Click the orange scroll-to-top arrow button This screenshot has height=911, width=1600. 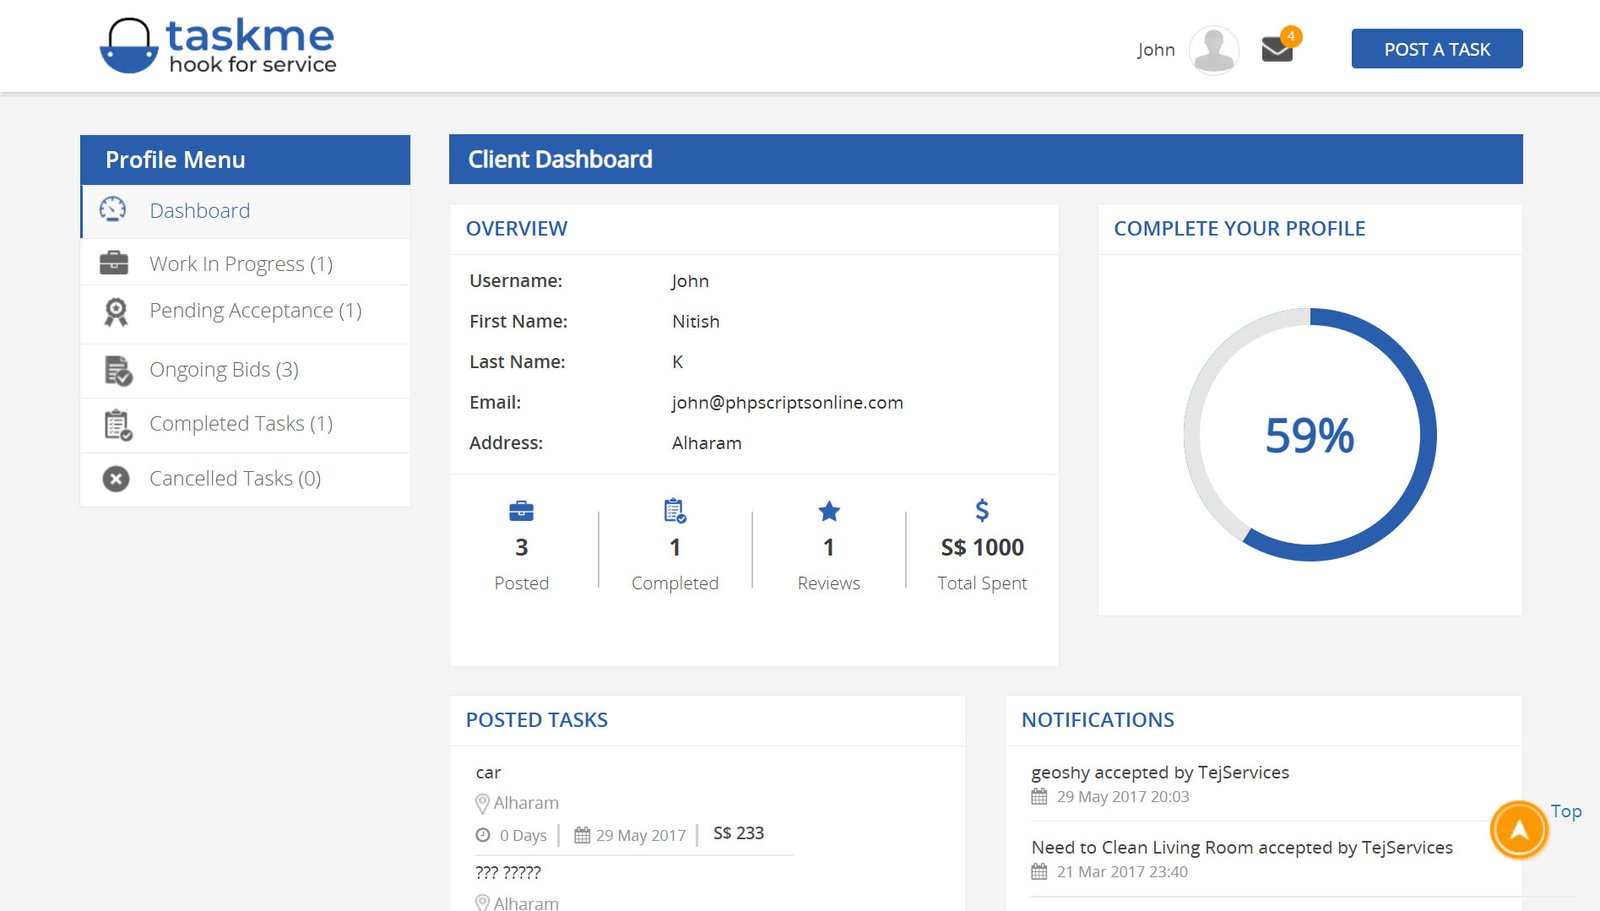(x=1519, y=829)
